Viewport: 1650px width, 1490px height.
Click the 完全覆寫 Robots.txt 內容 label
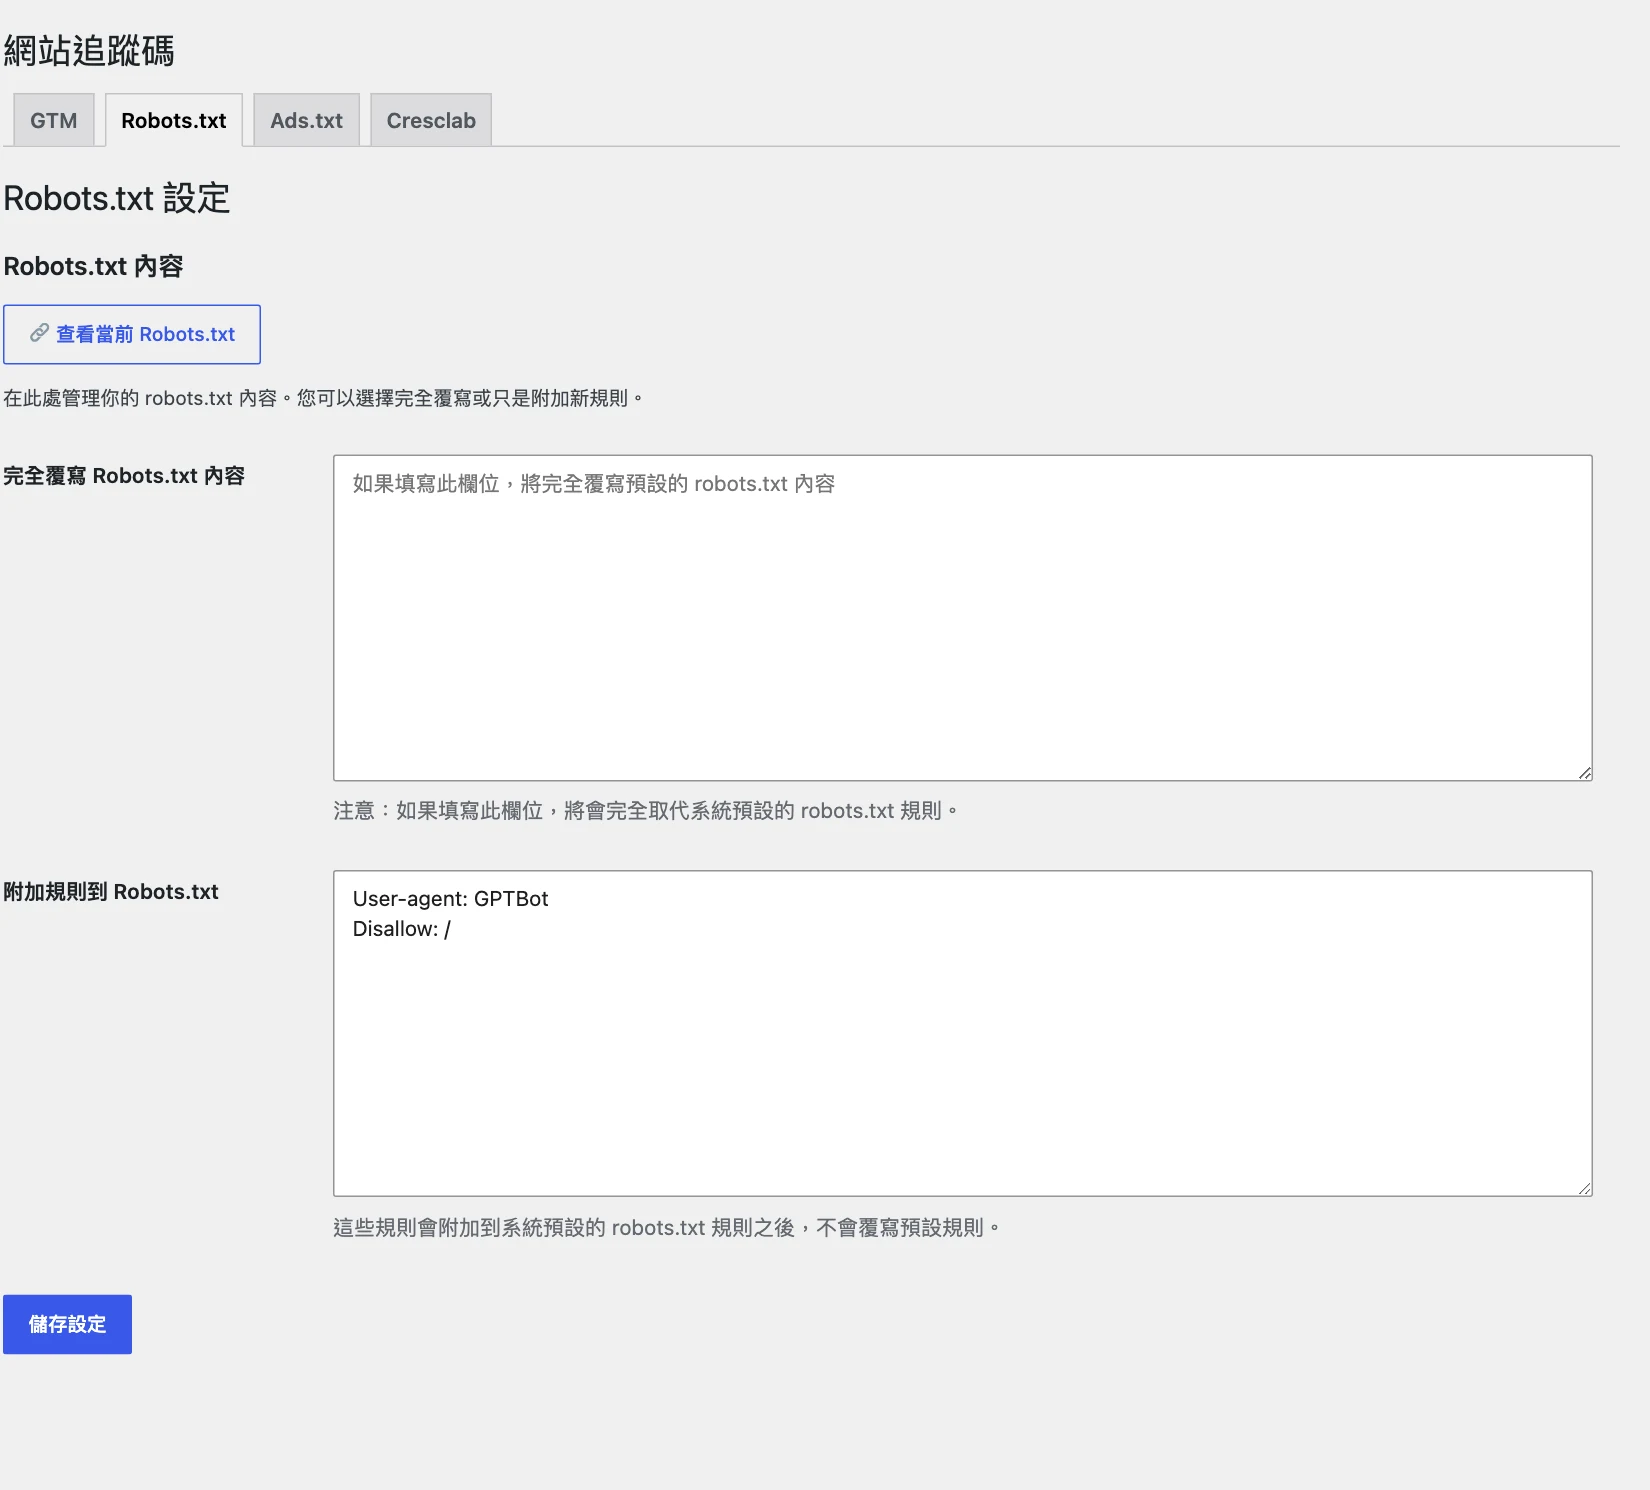coord(124,476)
